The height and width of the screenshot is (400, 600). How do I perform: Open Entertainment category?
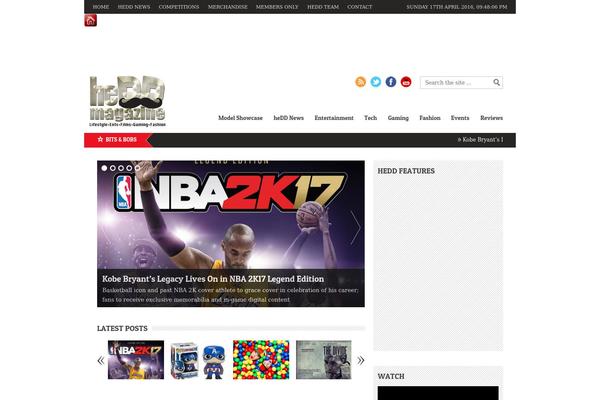pos(334,118)
